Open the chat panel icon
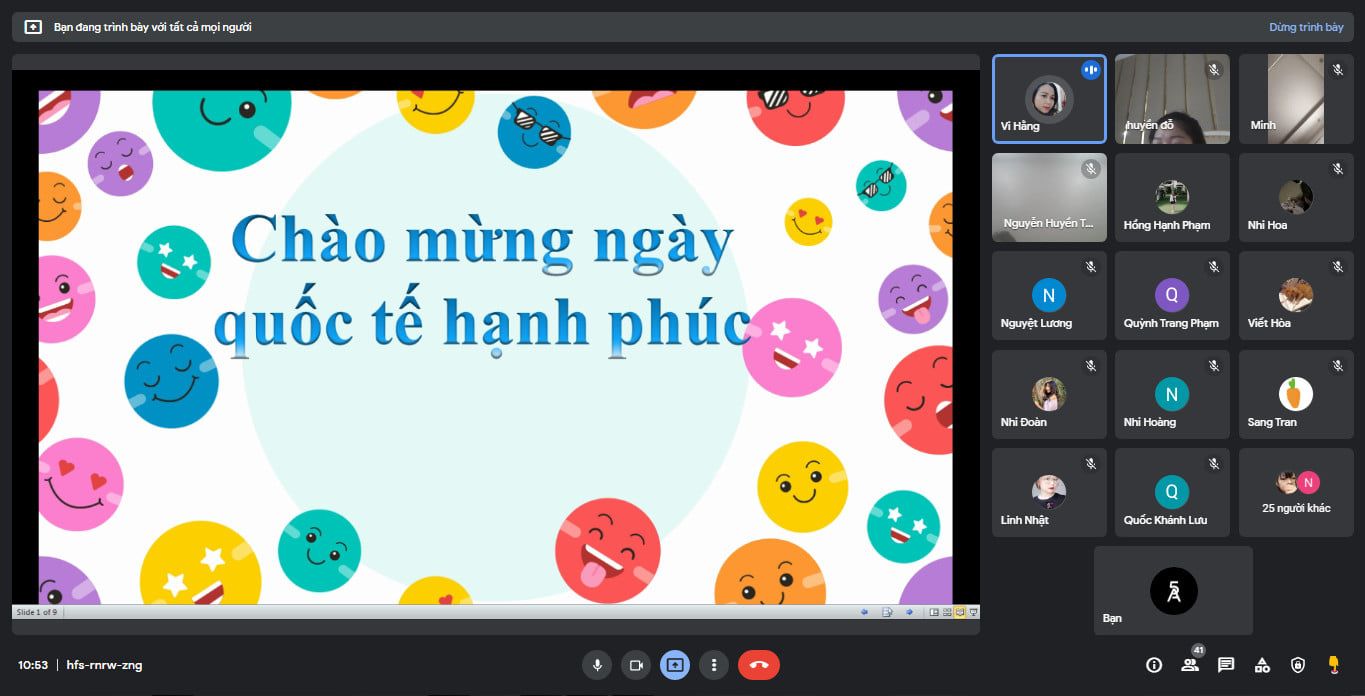1365x696 pixels. (1226, 665)
